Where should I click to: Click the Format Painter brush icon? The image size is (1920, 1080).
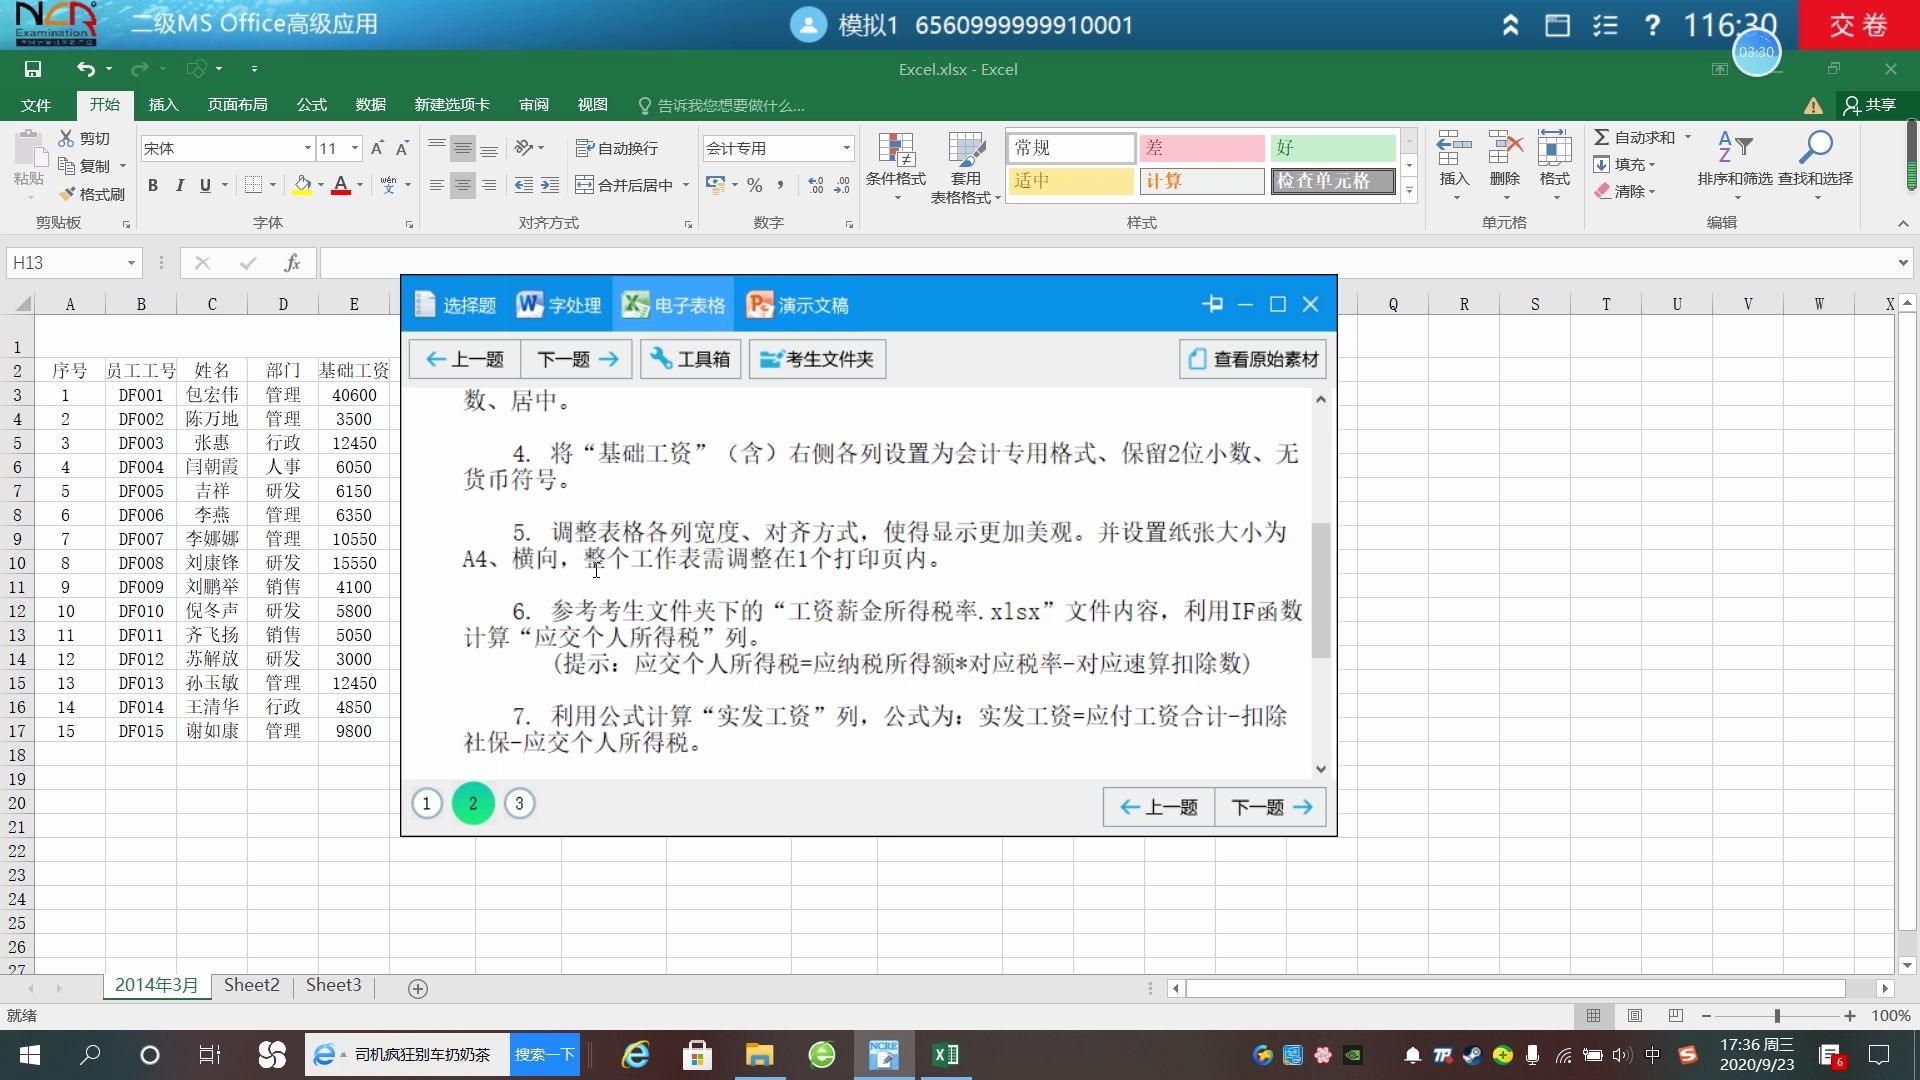coord(68,195)
